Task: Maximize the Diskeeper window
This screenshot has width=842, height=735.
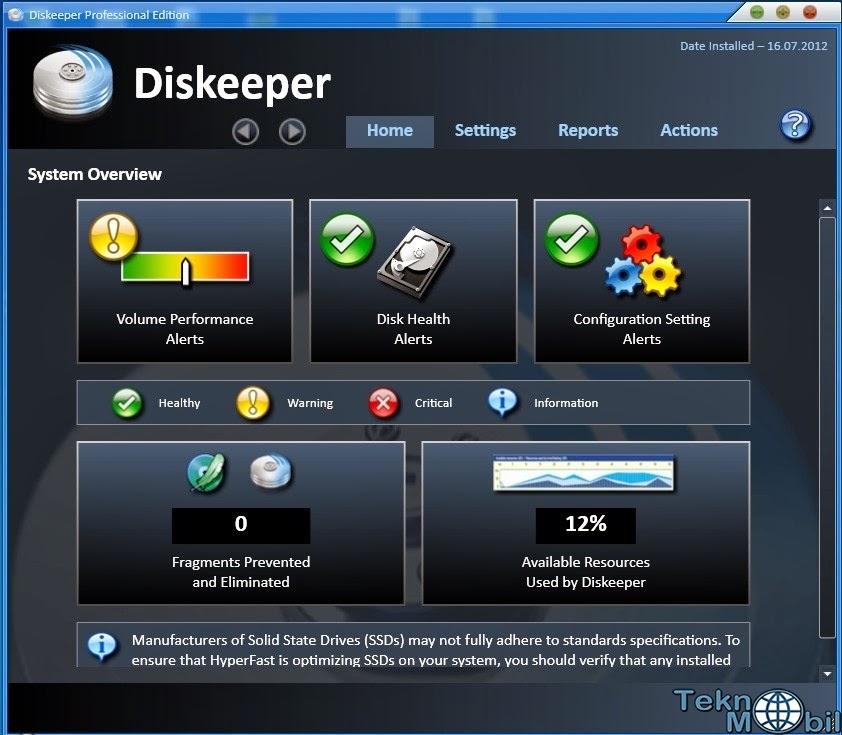Action: pyautogui.click(x=783, y=12)
